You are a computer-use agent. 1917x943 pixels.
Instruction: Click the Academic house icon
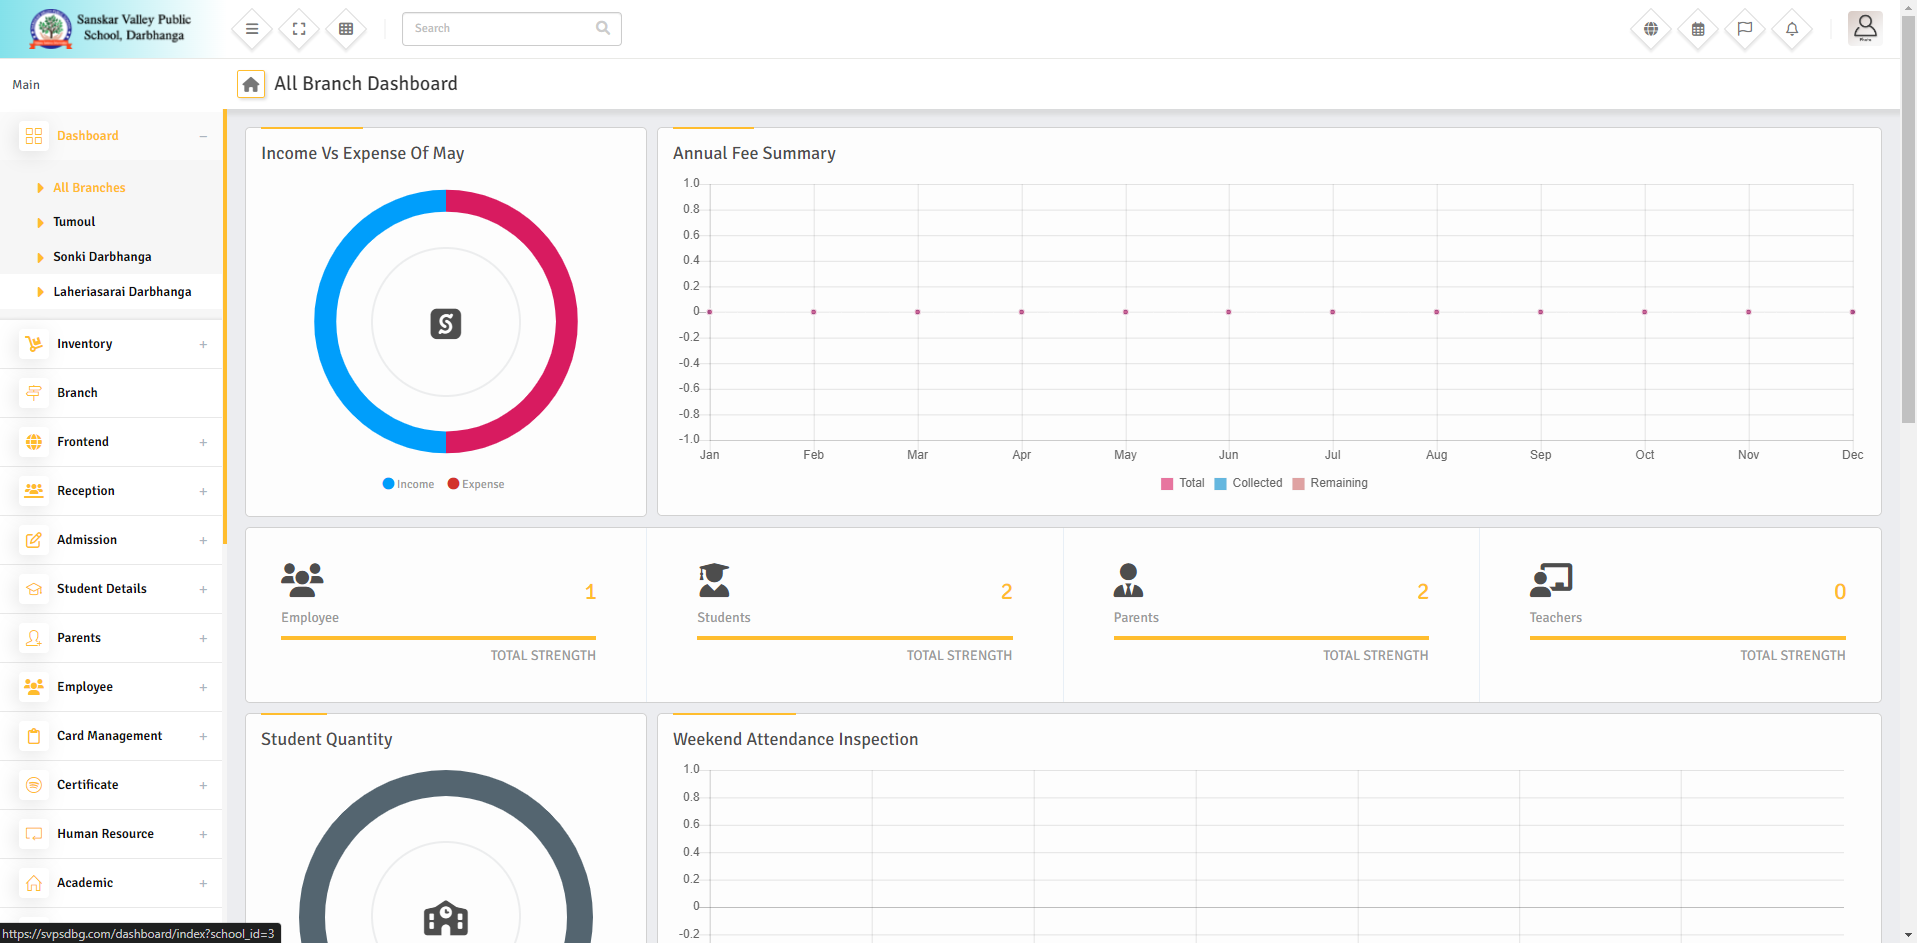[34, 883]
